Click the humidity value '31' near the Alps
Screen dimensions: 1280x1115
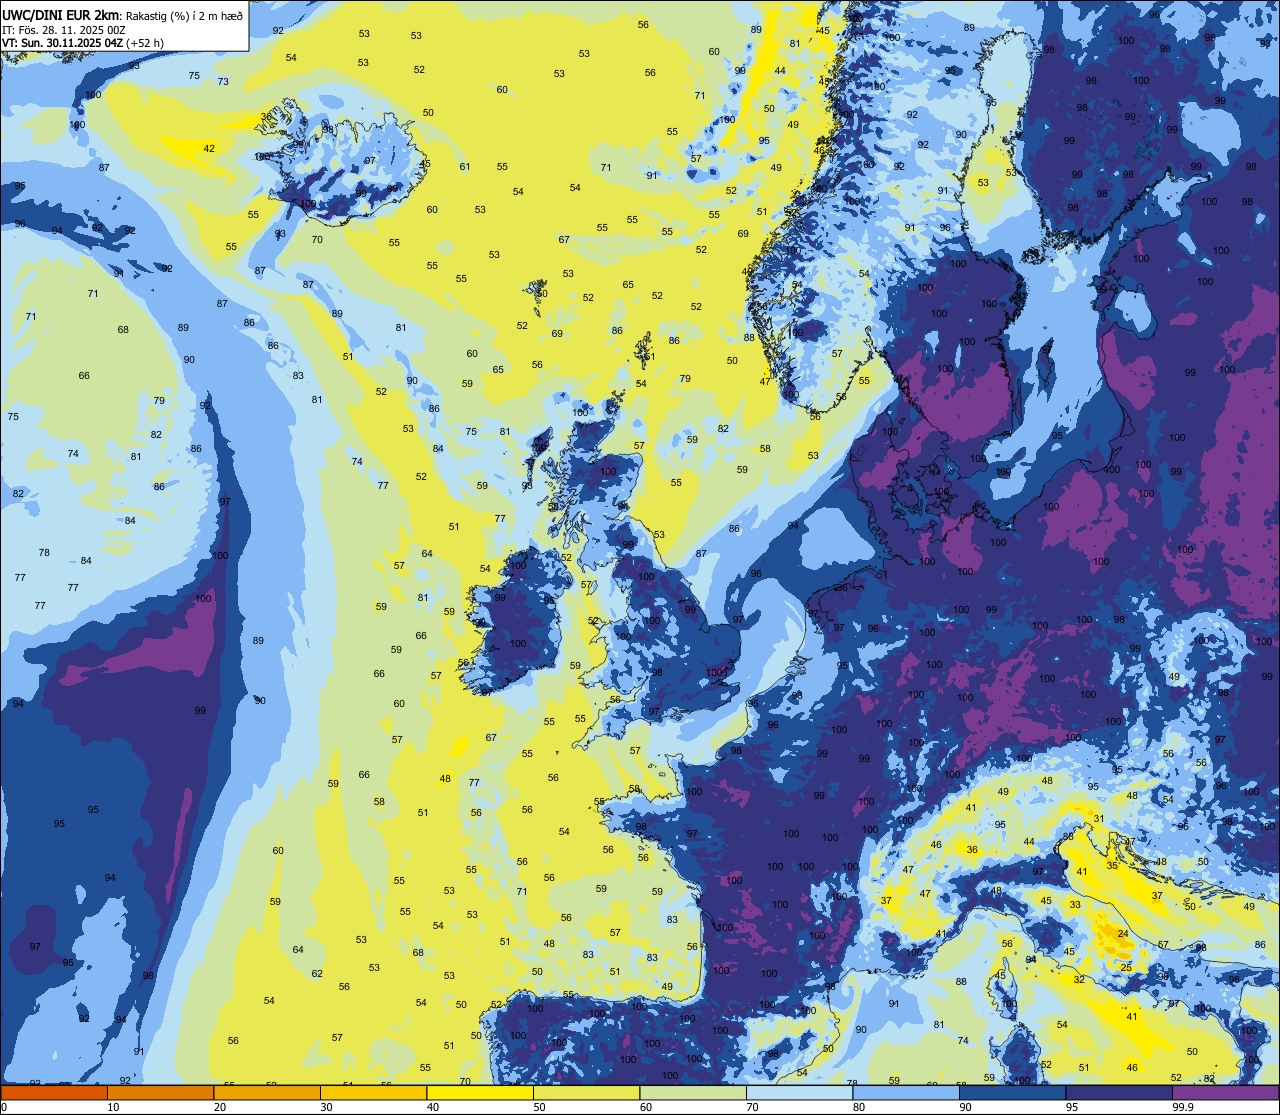[1099, 818]
